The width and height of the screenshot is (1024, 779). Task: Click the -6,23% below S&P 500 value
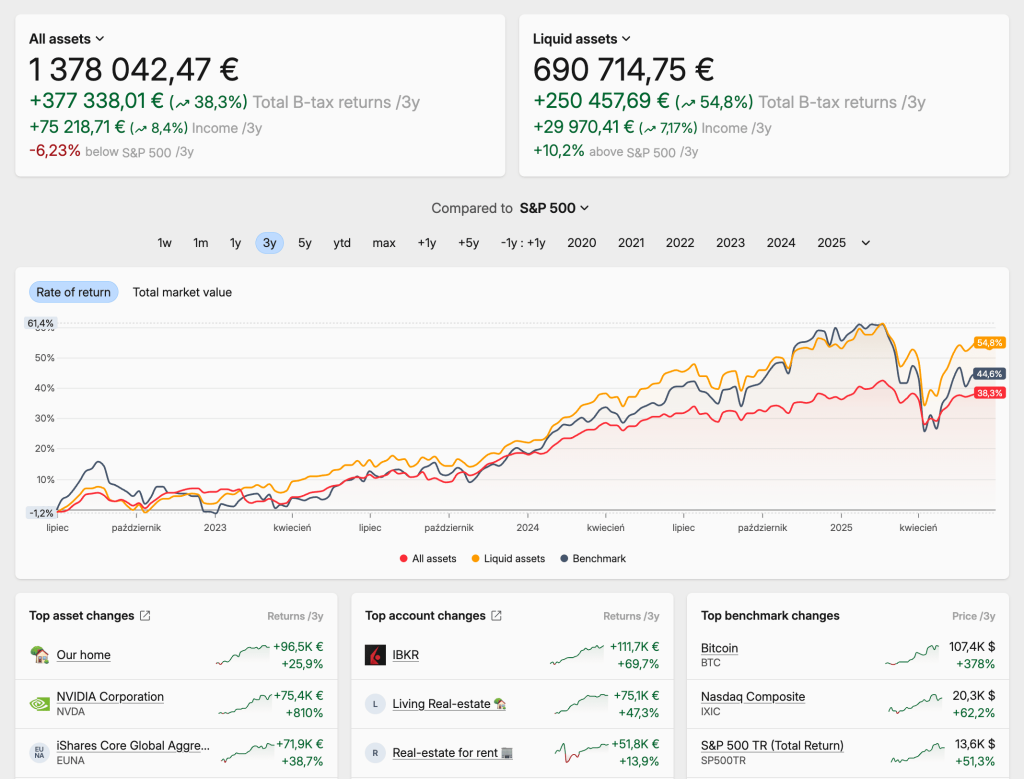(x=55, y=151)
